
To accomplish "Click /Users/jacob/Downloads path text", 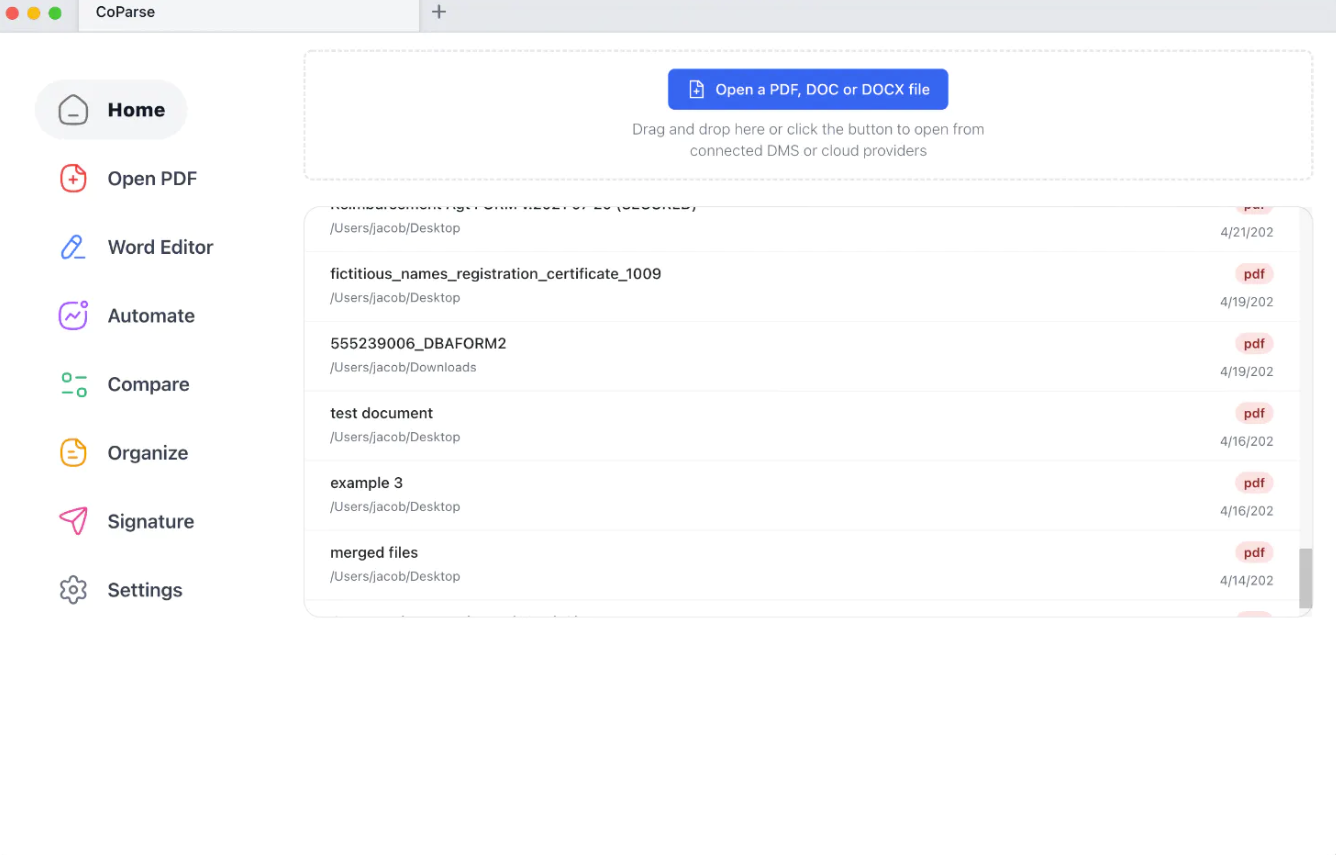I will [403, 367].
